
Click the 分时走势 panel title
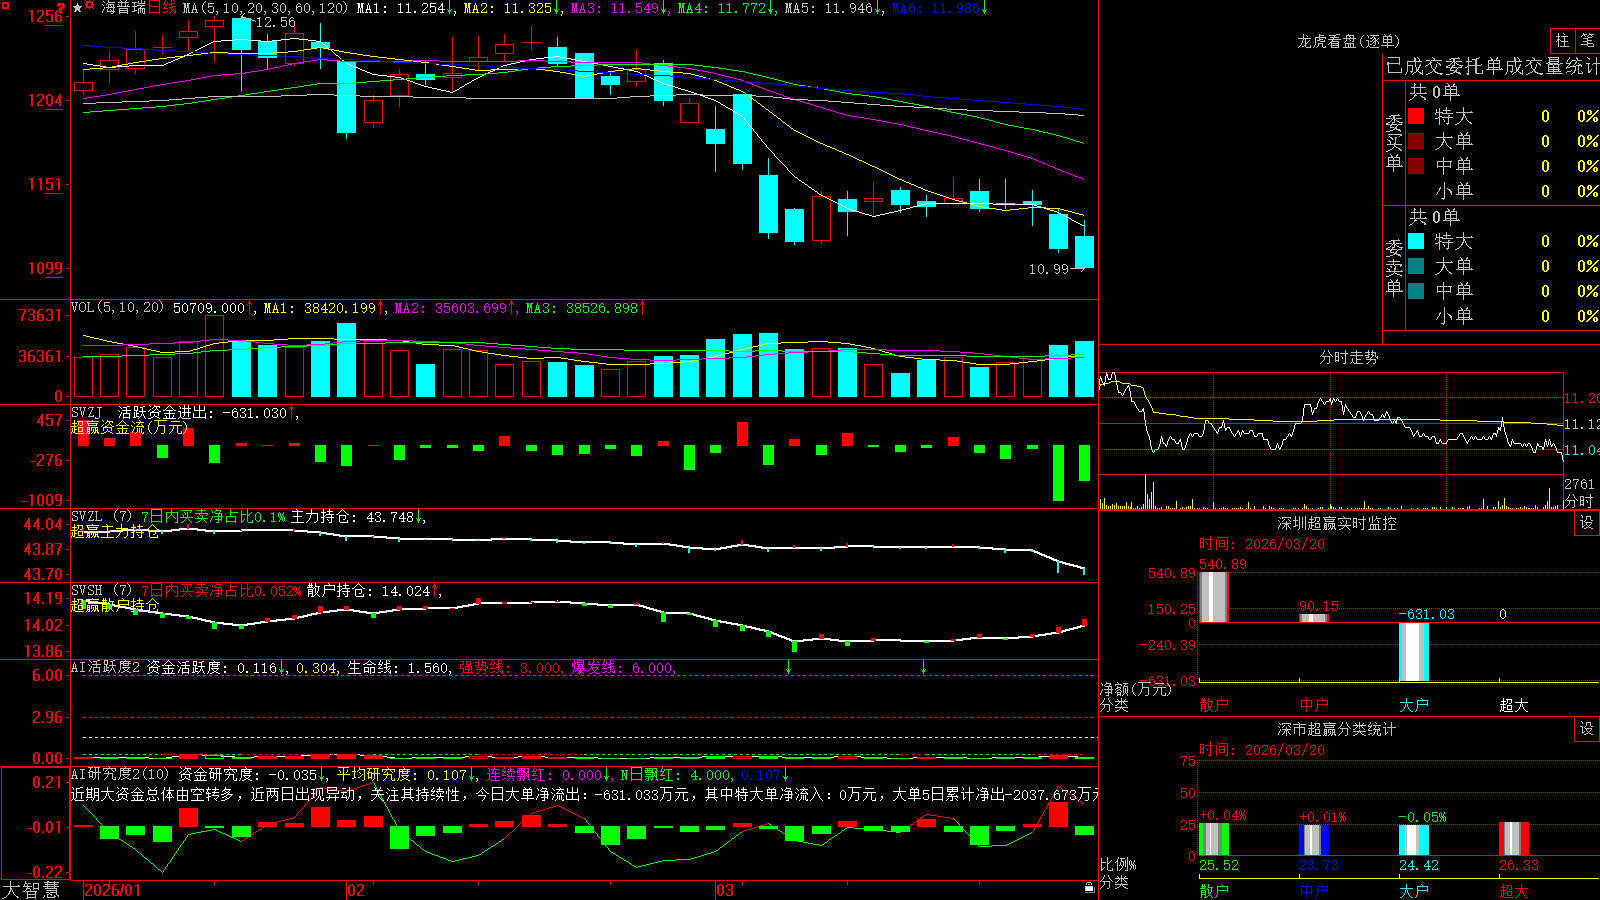1349,357
